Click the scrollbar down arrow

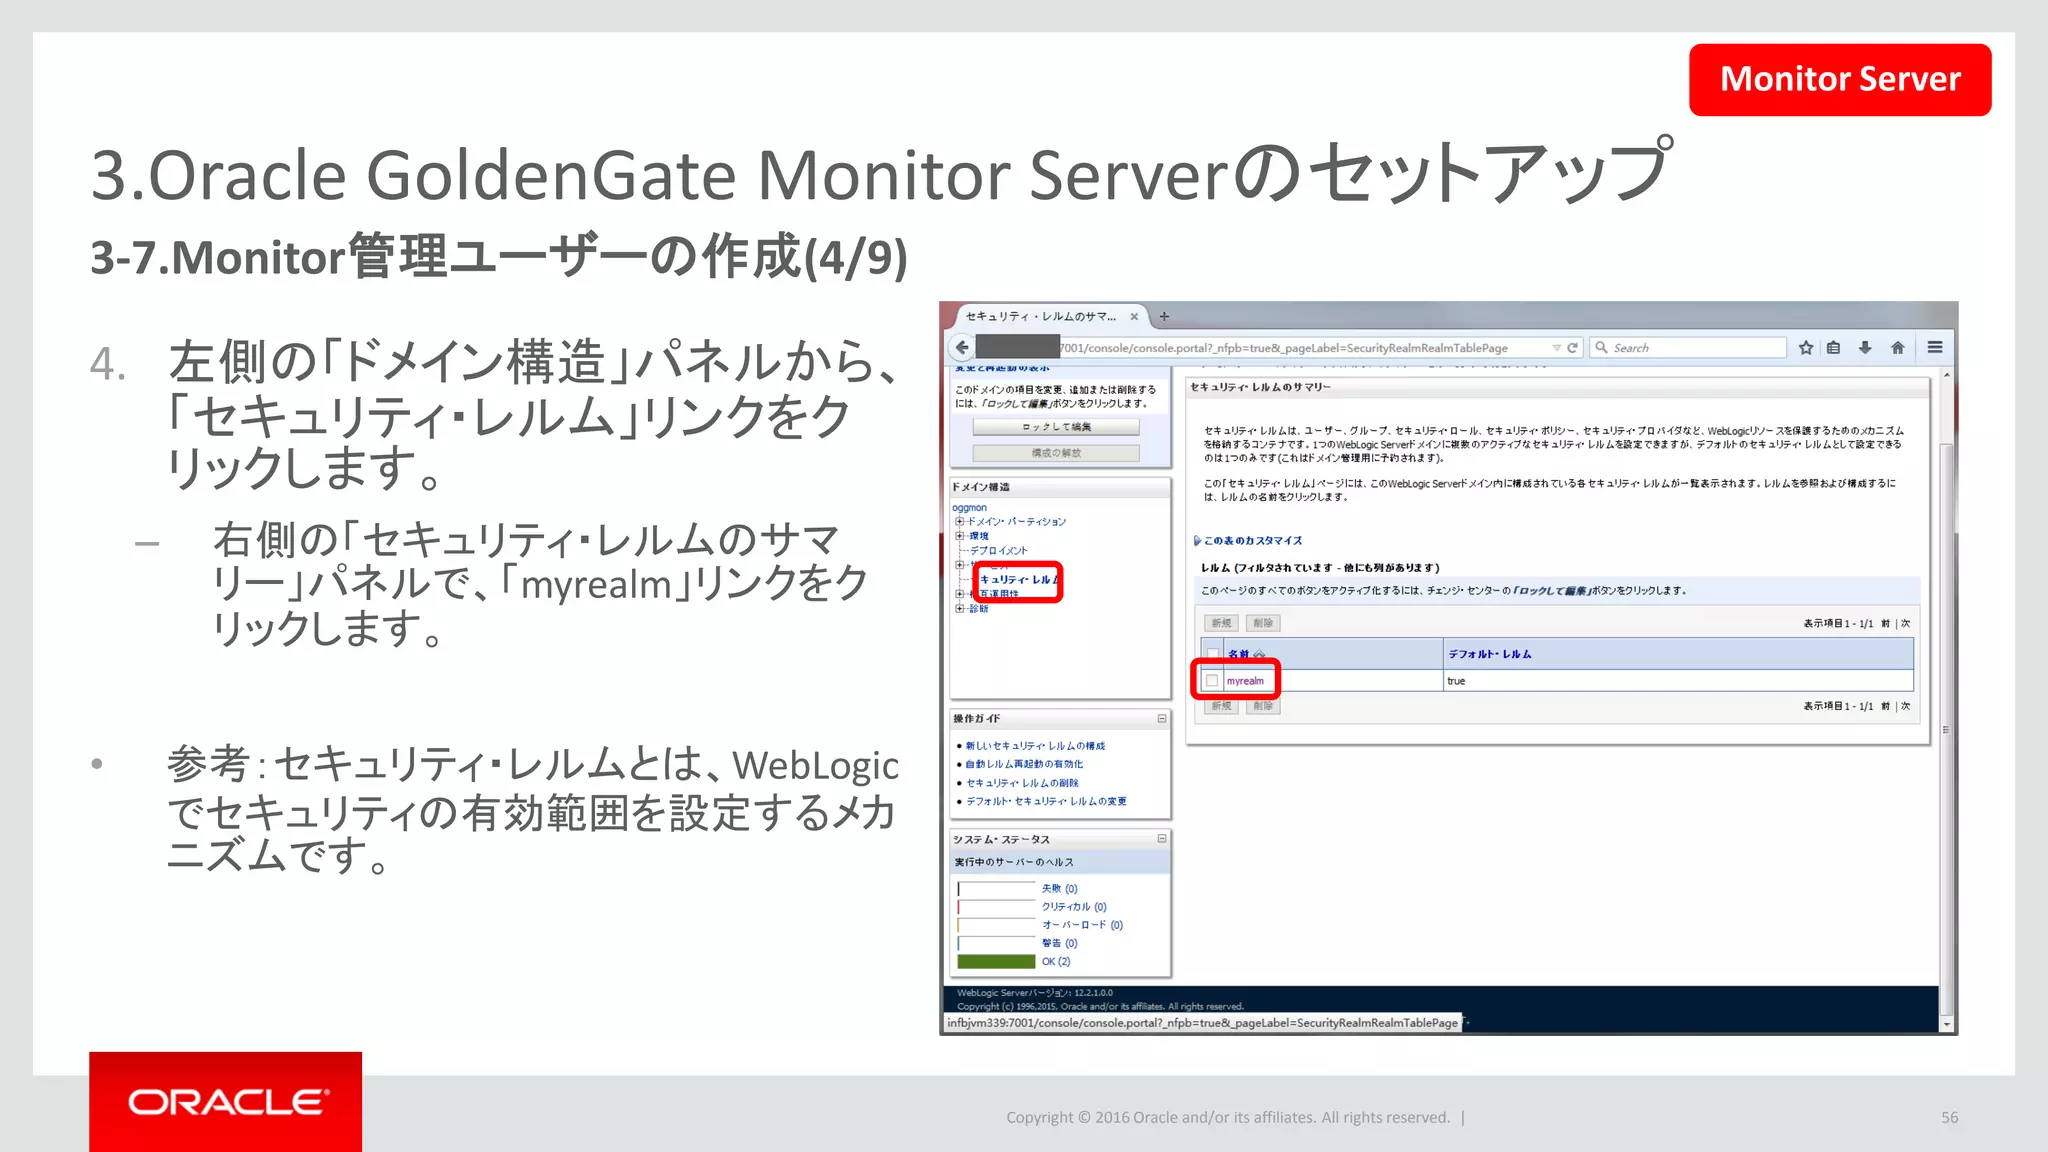[1946, 1025]
